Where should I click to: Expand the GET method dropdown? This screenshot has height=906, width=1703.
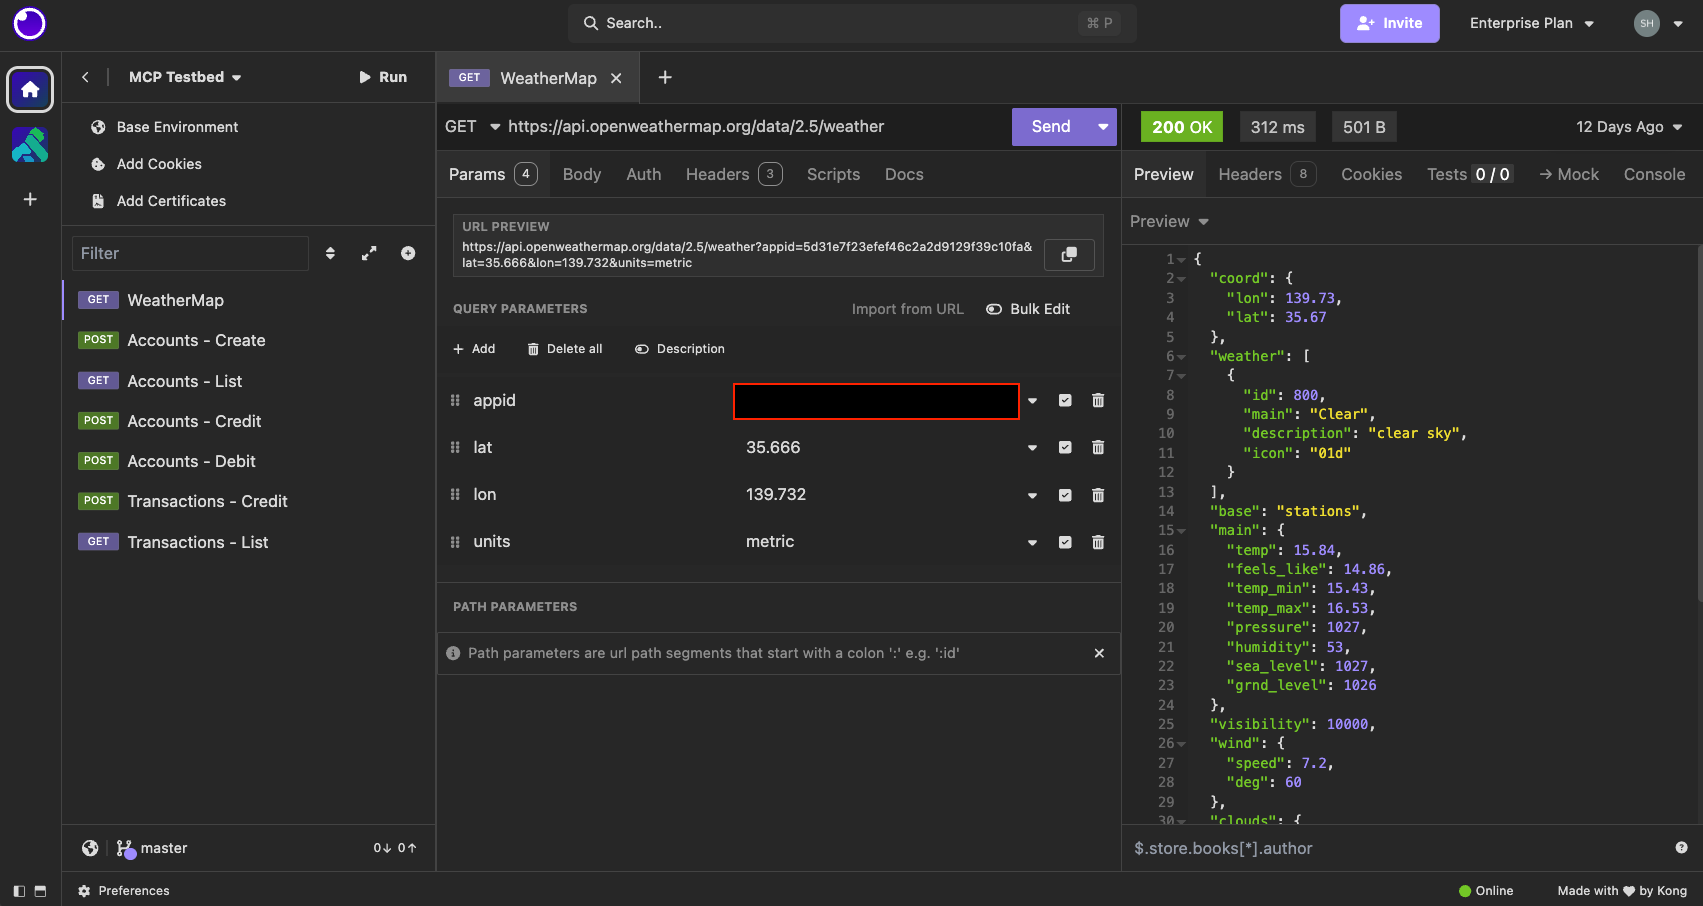tap(472, 127)
